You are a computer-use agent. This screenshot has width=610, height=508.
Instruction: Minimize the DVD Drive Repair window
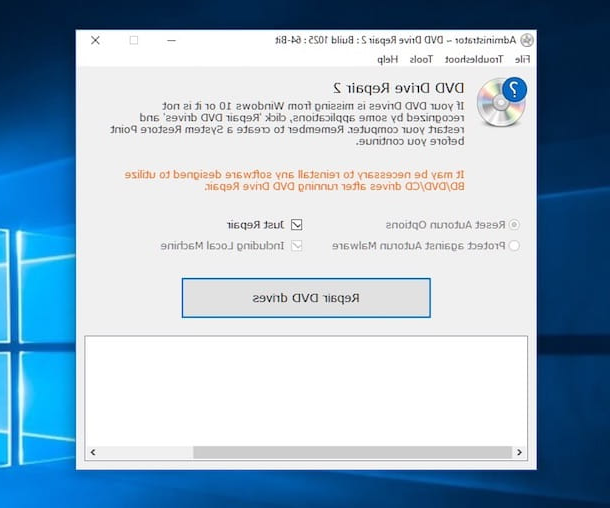(x=172, y=40)
